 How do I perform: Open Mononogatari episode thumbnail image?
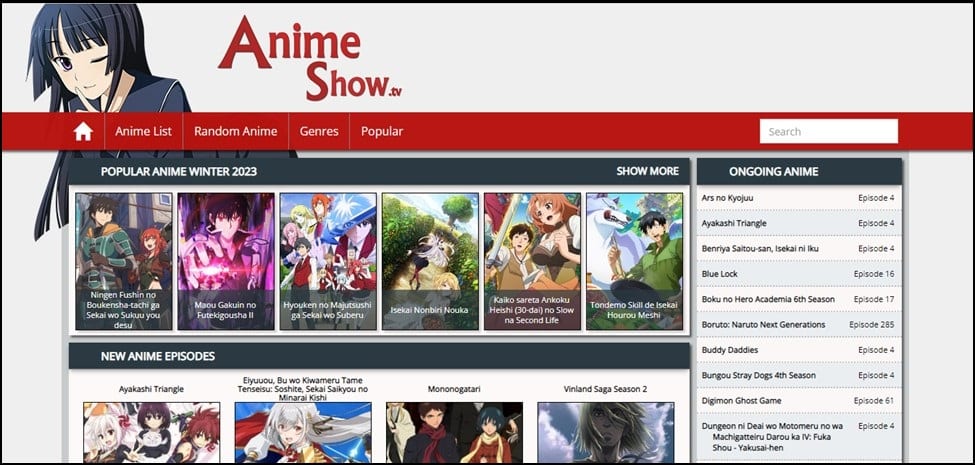tap(454, 431)
